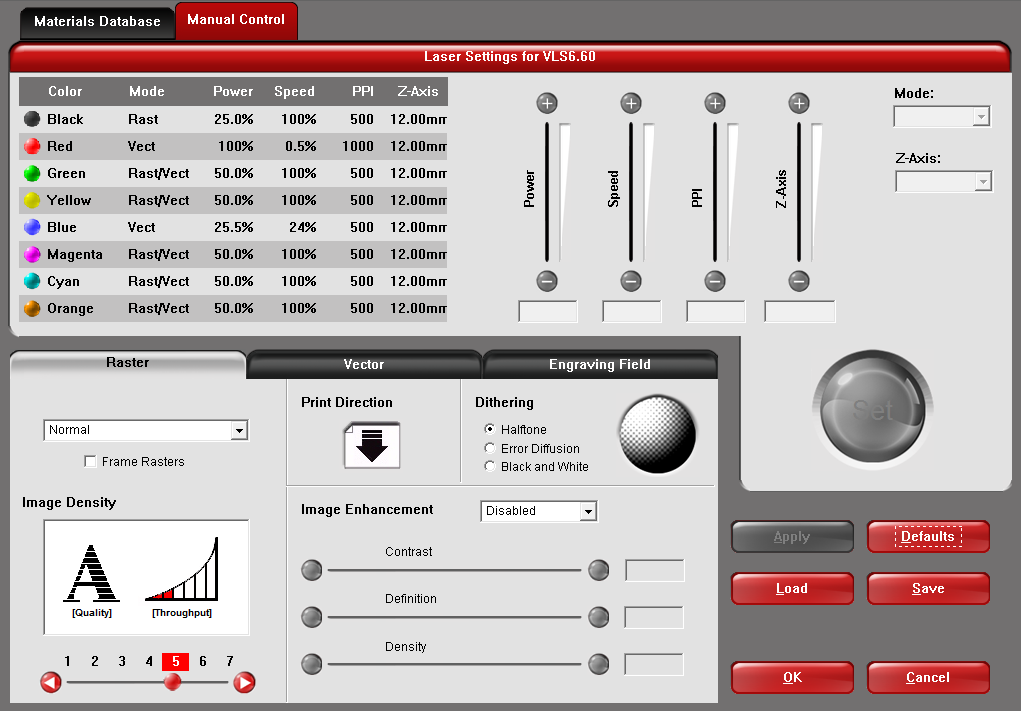Click the PPI vertical slider
Screen dimensions: 1021x711
[715, 192]
